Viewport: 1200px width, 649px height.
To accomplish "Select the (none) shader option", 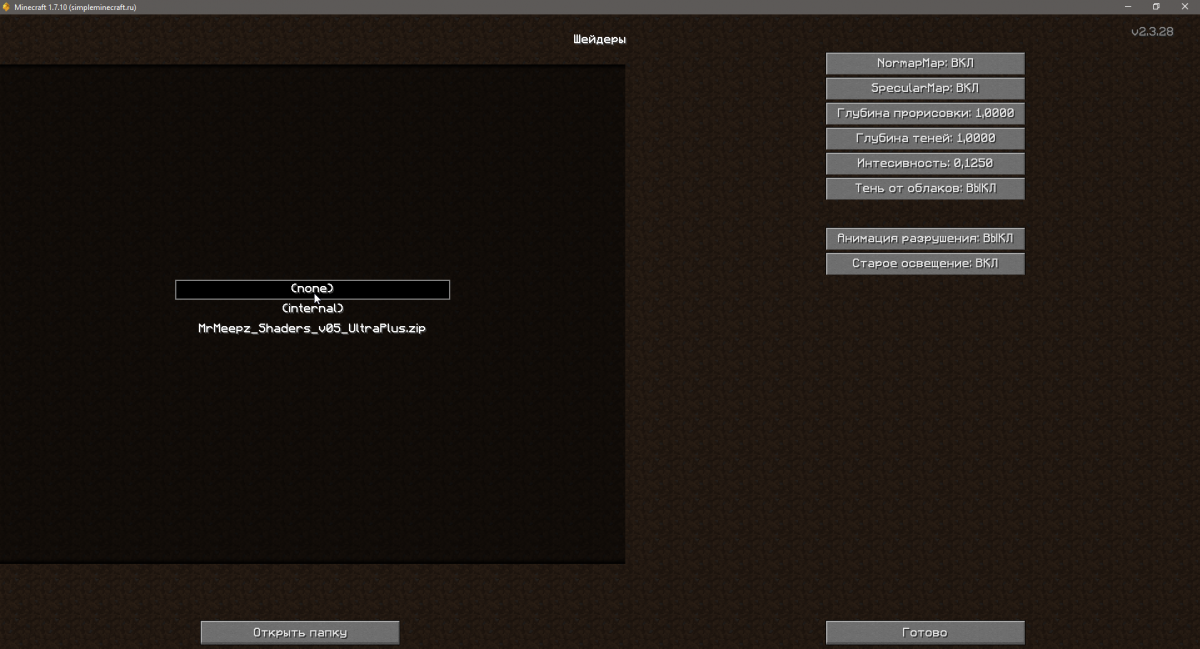I will (x=312, y=289).
